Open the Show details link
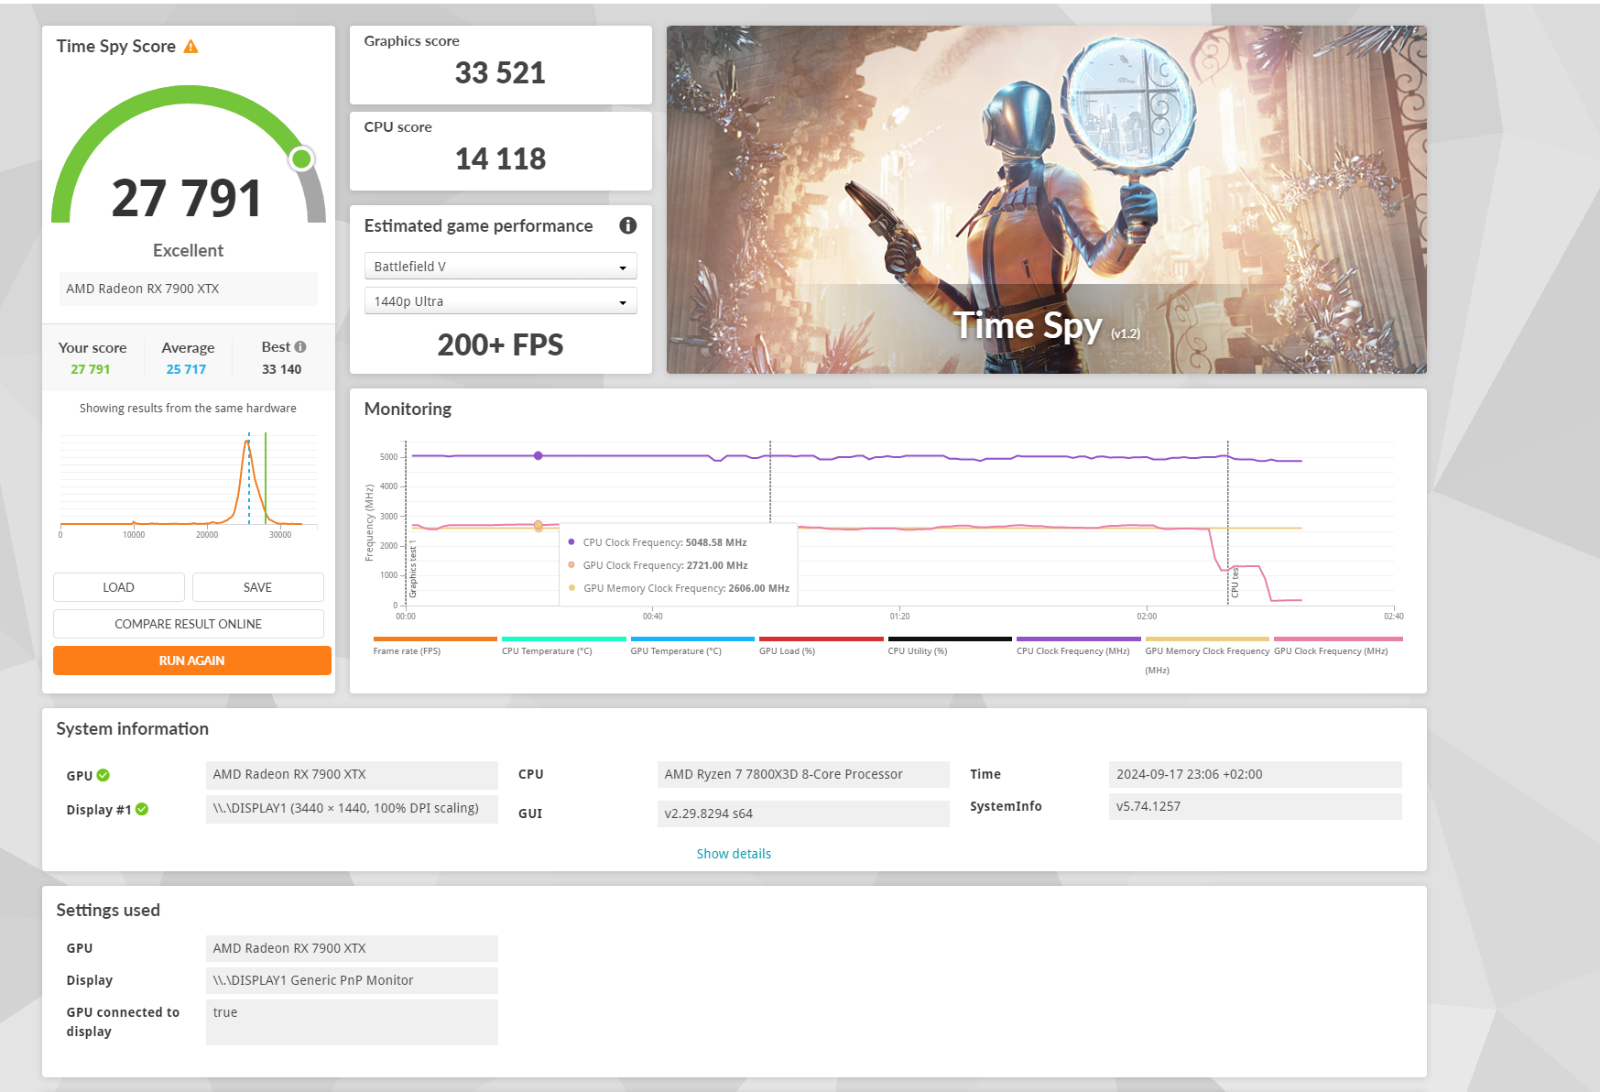 (733, 854)
